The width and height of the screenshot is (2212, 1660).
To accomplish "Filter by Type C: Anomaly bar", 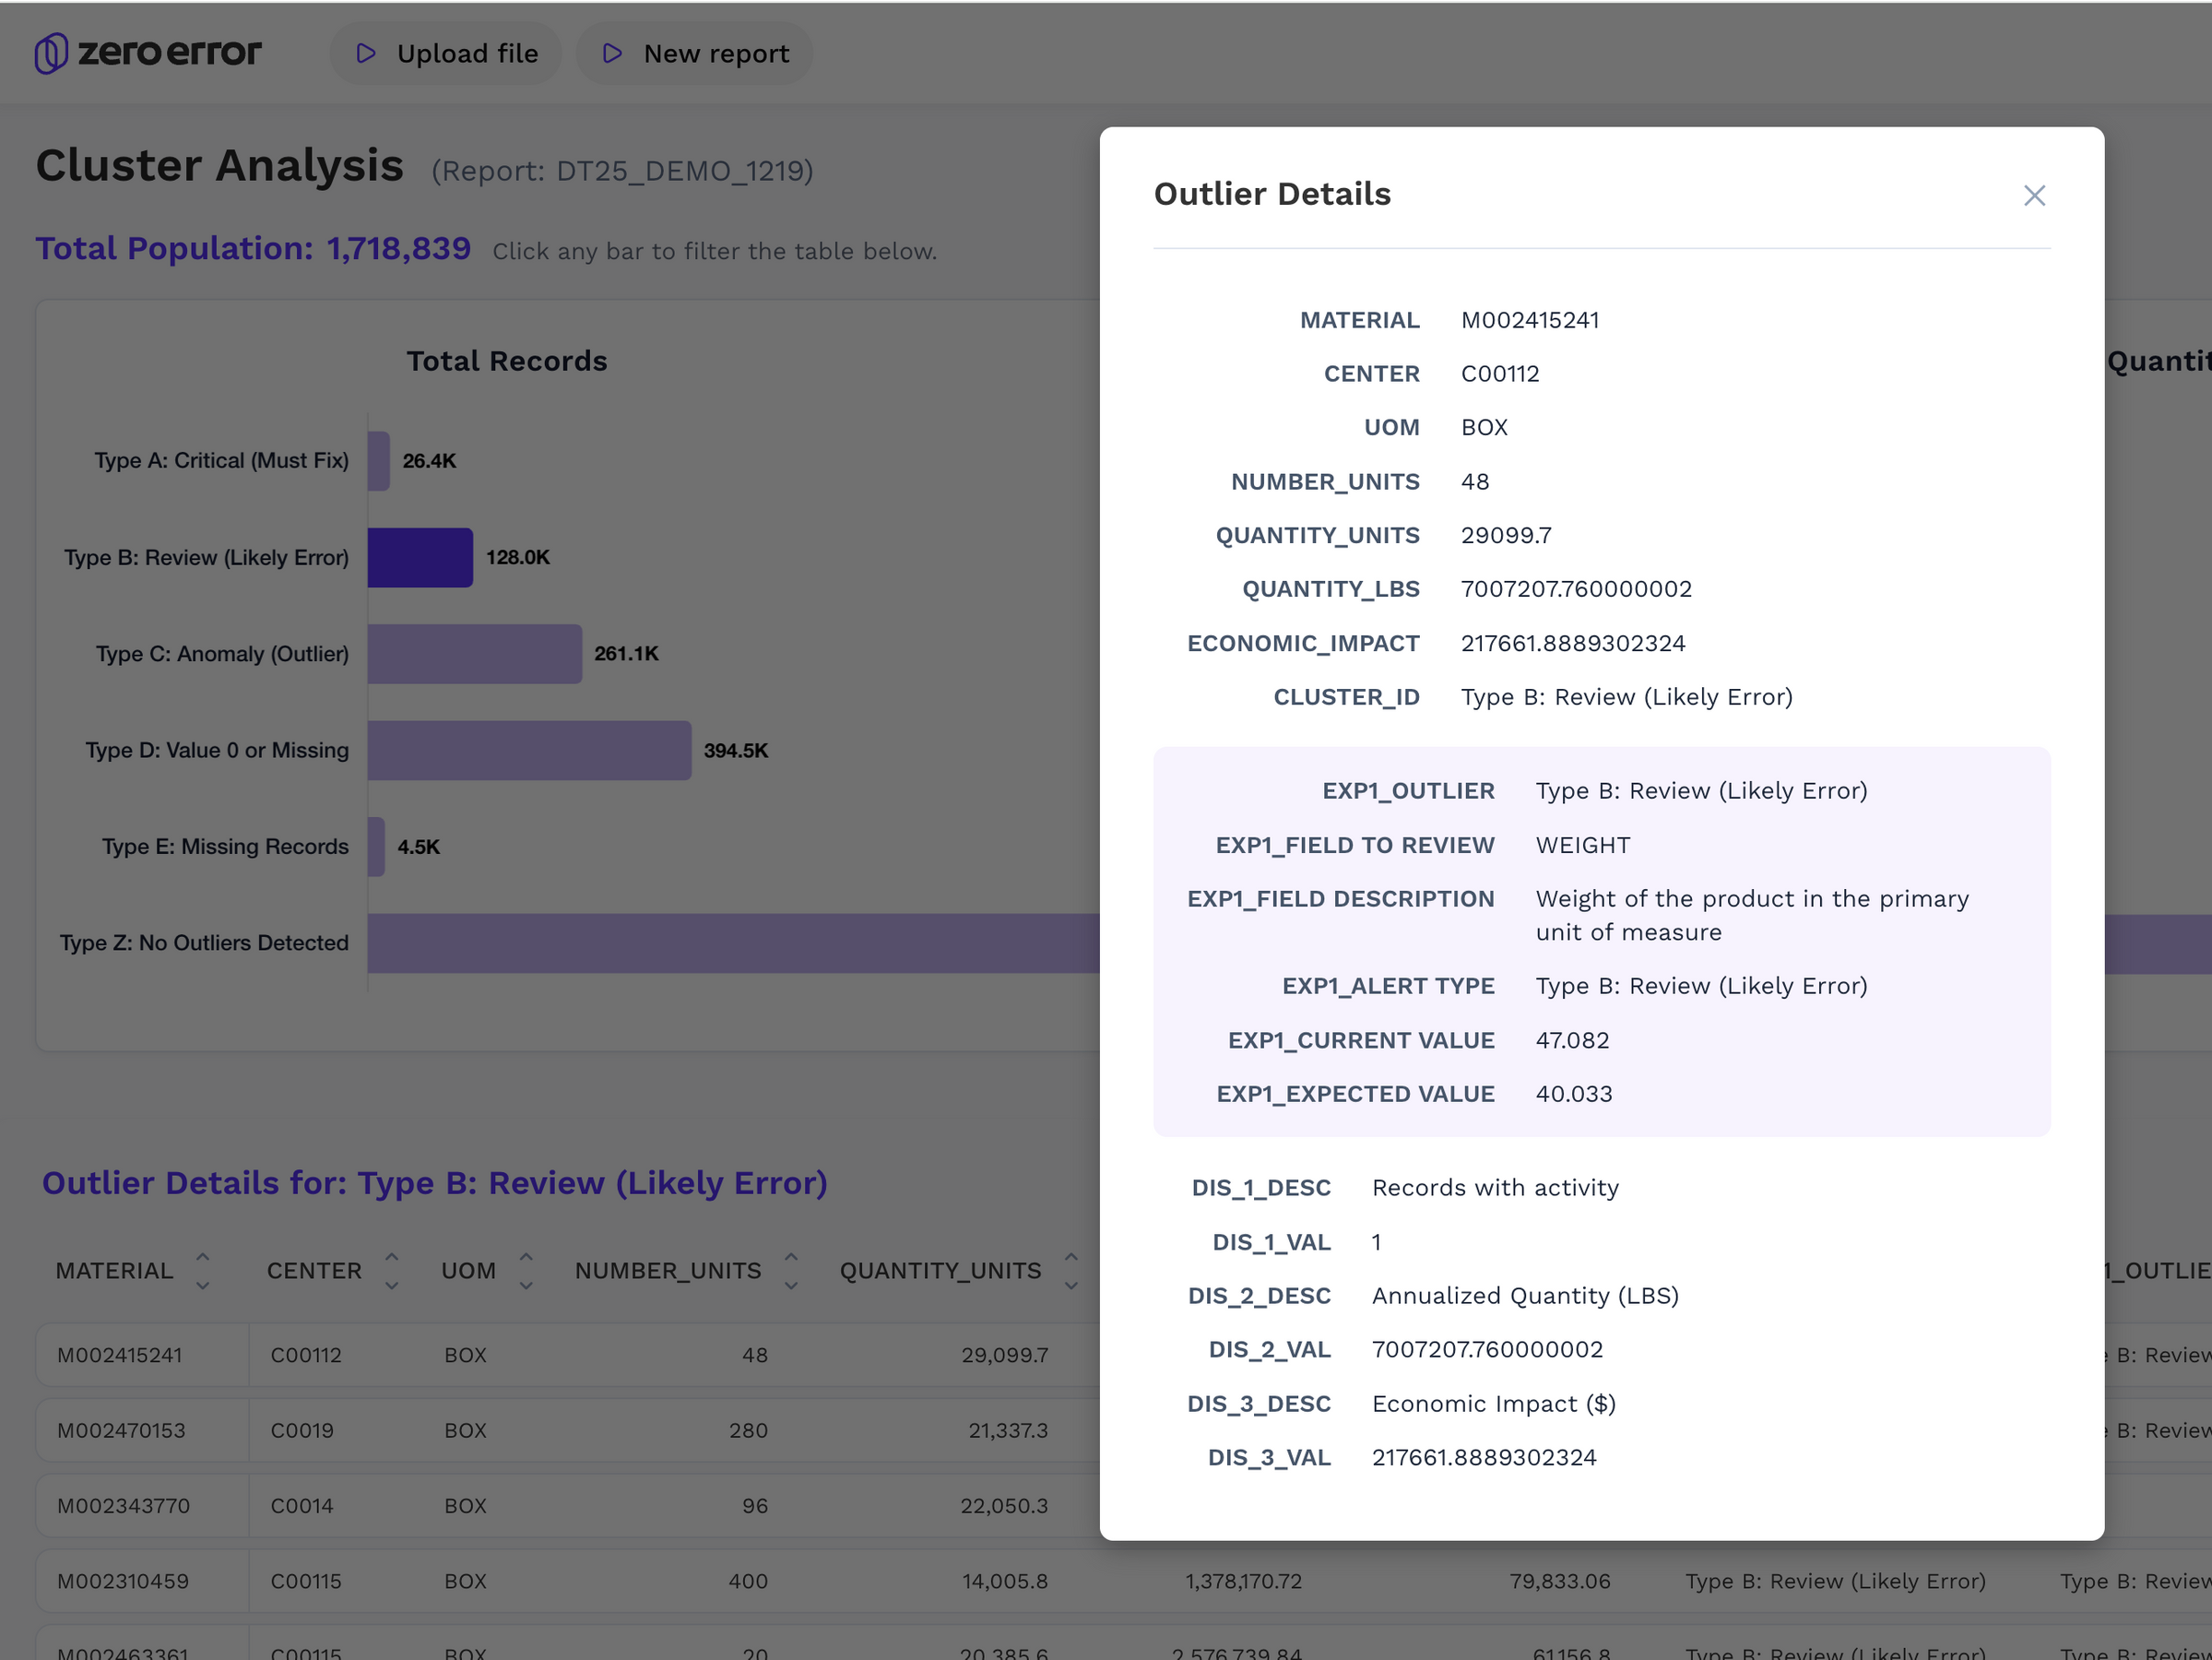I will (x=475, y=654).
